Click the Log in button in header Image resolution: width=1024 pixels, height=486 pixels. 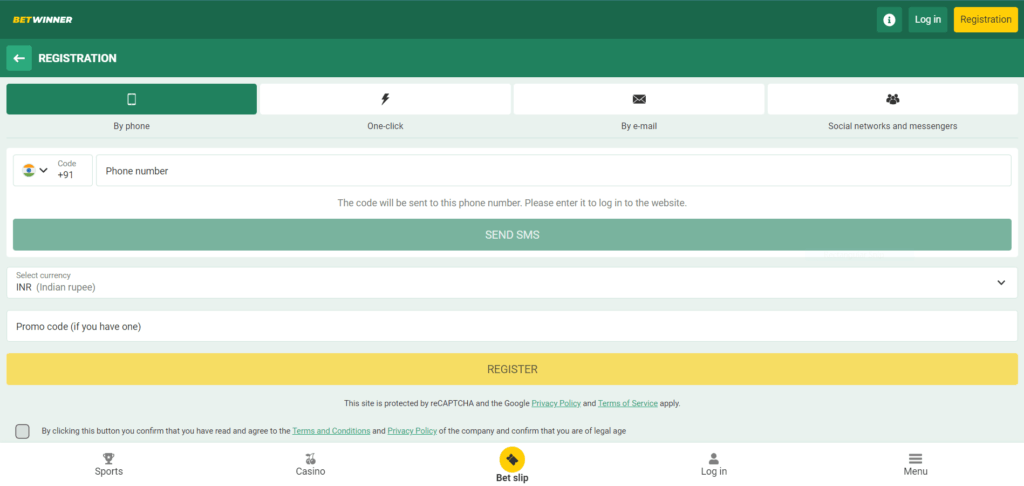(927, 20)
